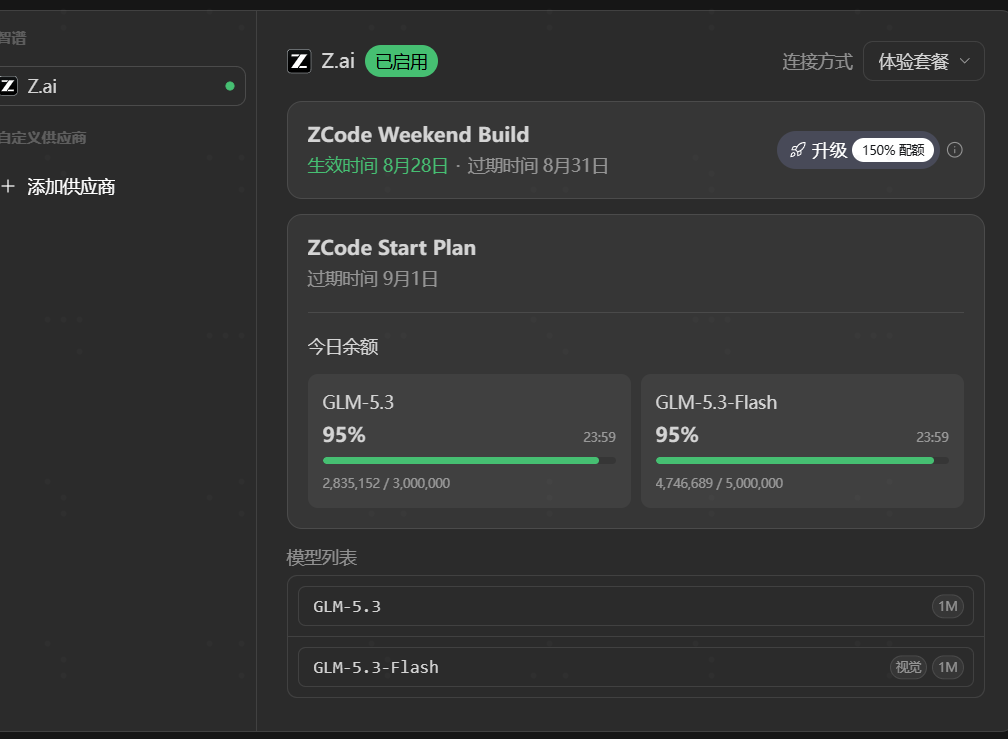Screen dimensions: 1008x739
Task: Select Z.ai provider in sidebar
Action: (122, 86)
